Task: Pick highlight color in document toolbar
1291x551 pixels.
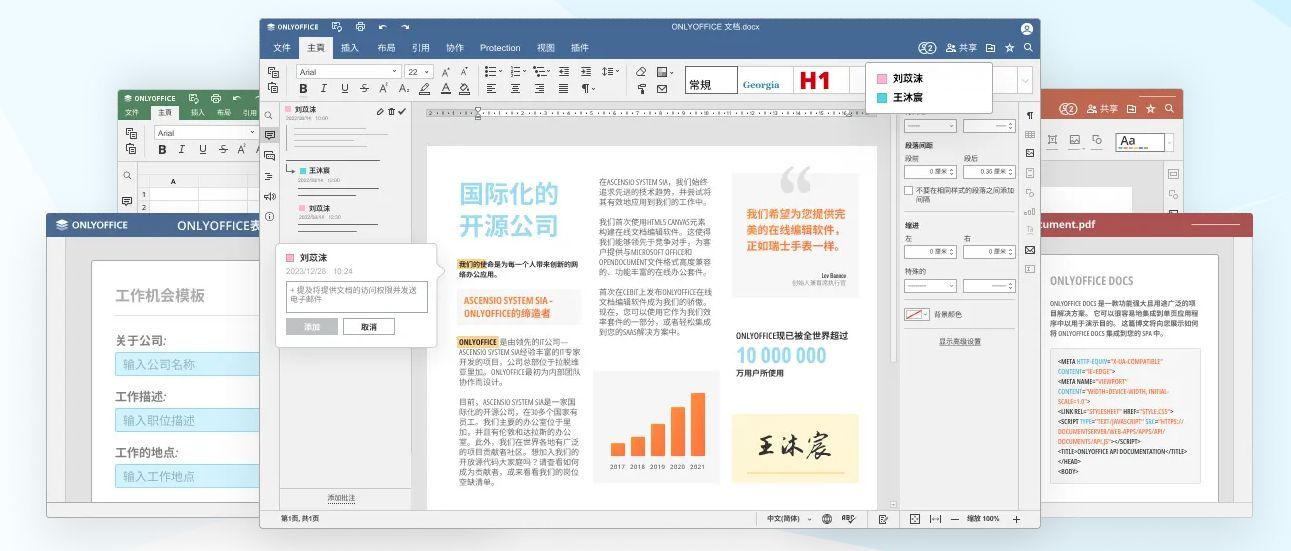Action: [x=424, y=89]
